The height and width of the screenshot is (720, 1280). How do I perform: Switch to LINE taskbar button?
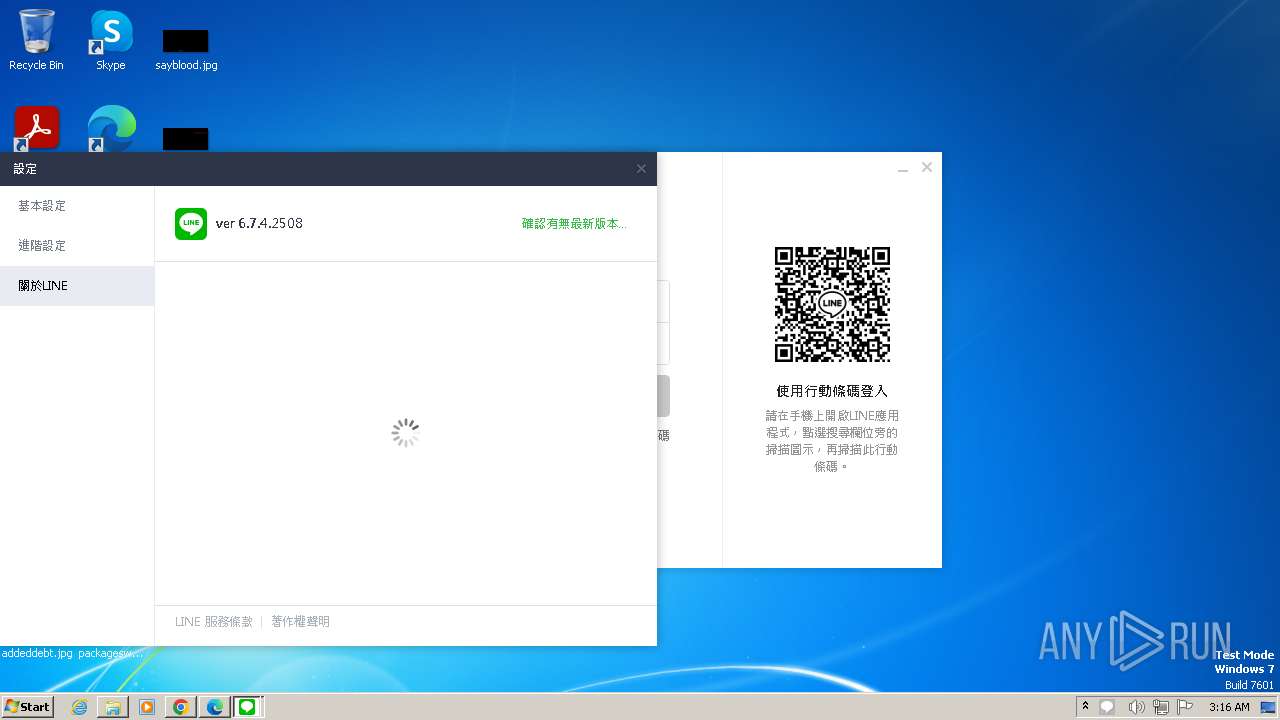click(247, 707)
